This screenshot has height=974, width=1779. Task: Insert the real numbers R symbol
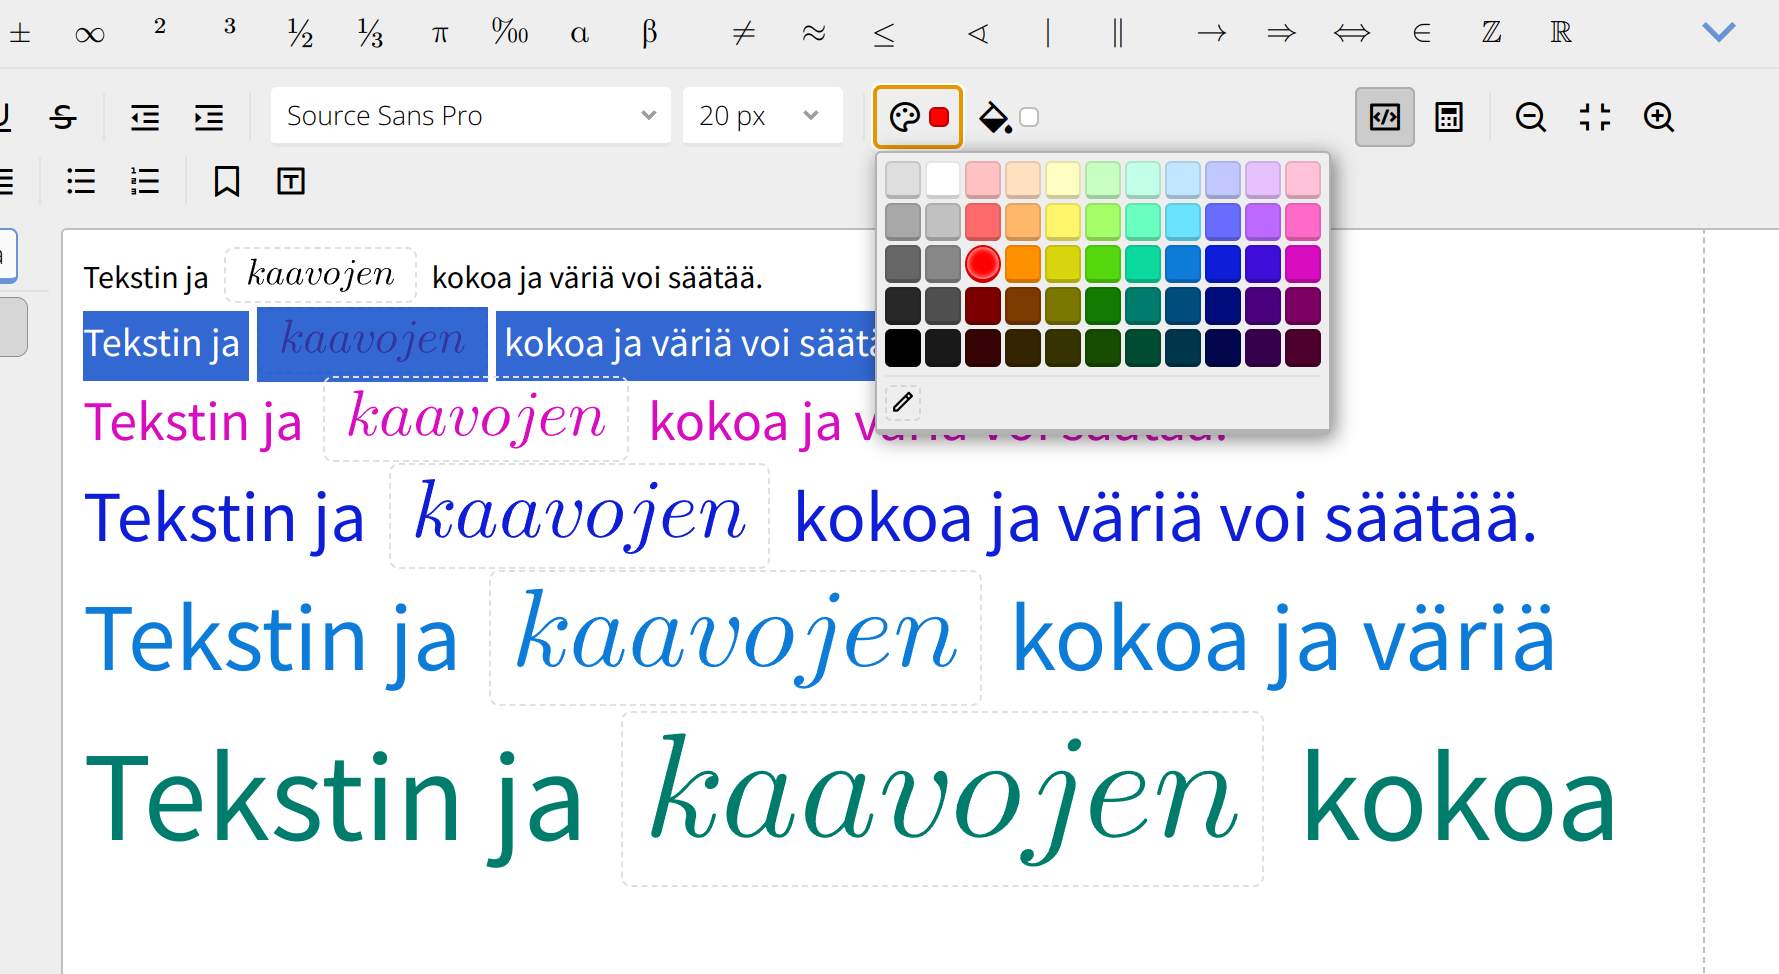coord(1562,33)
